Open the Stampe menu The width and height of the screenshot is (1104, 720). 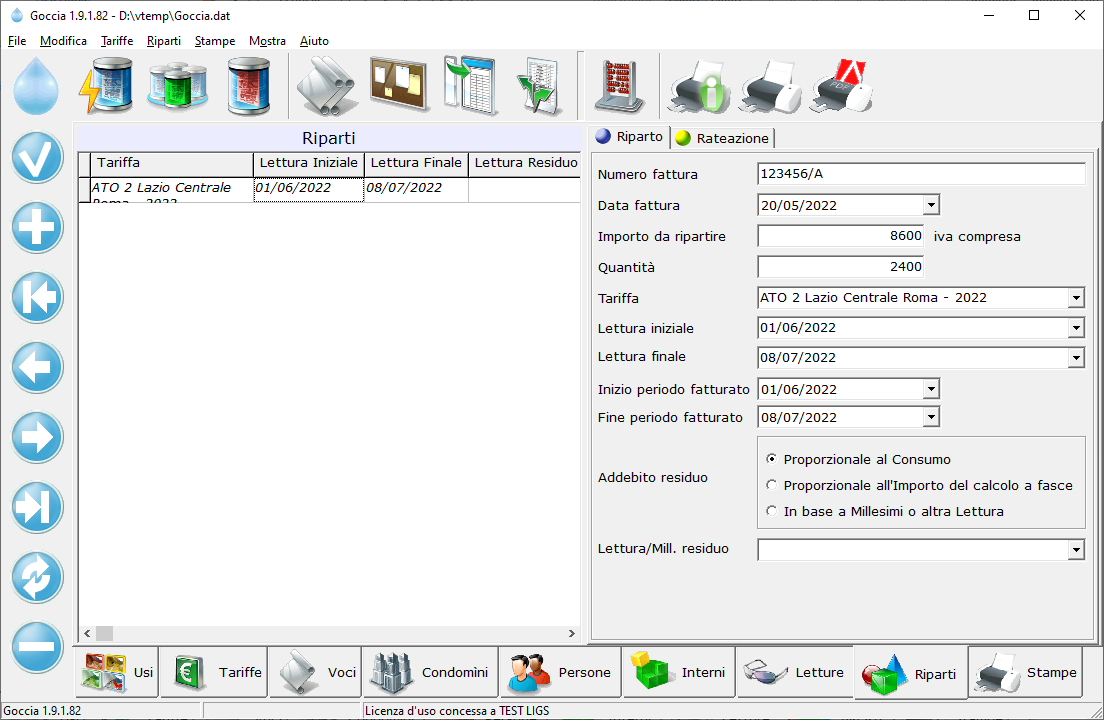pyautogui.click(x=215, y=41)
